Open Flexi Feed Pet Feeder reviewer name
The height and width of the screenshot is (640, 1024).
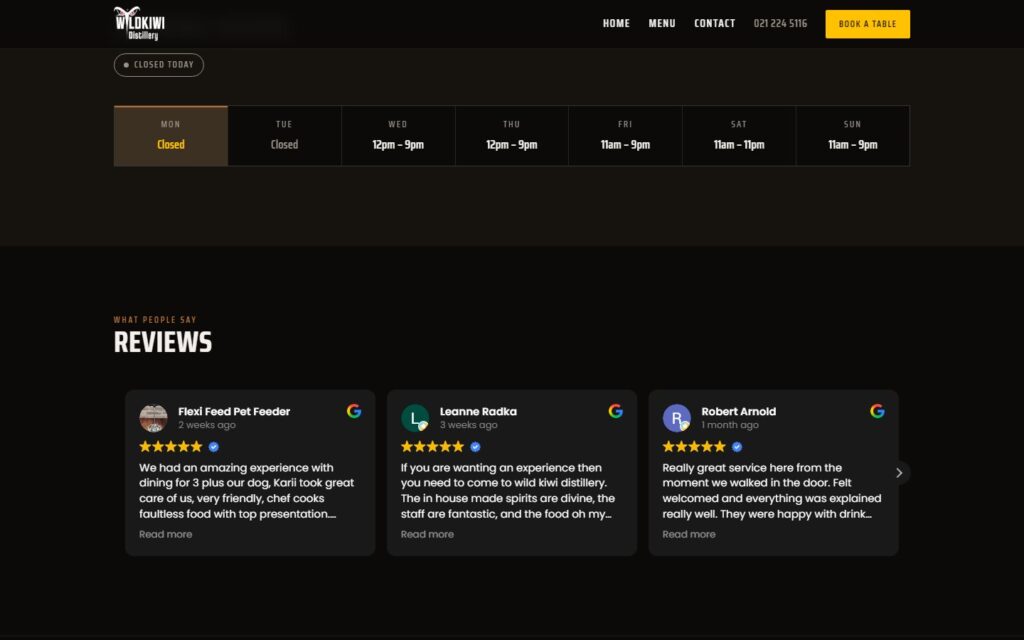(x=234, y=411)
